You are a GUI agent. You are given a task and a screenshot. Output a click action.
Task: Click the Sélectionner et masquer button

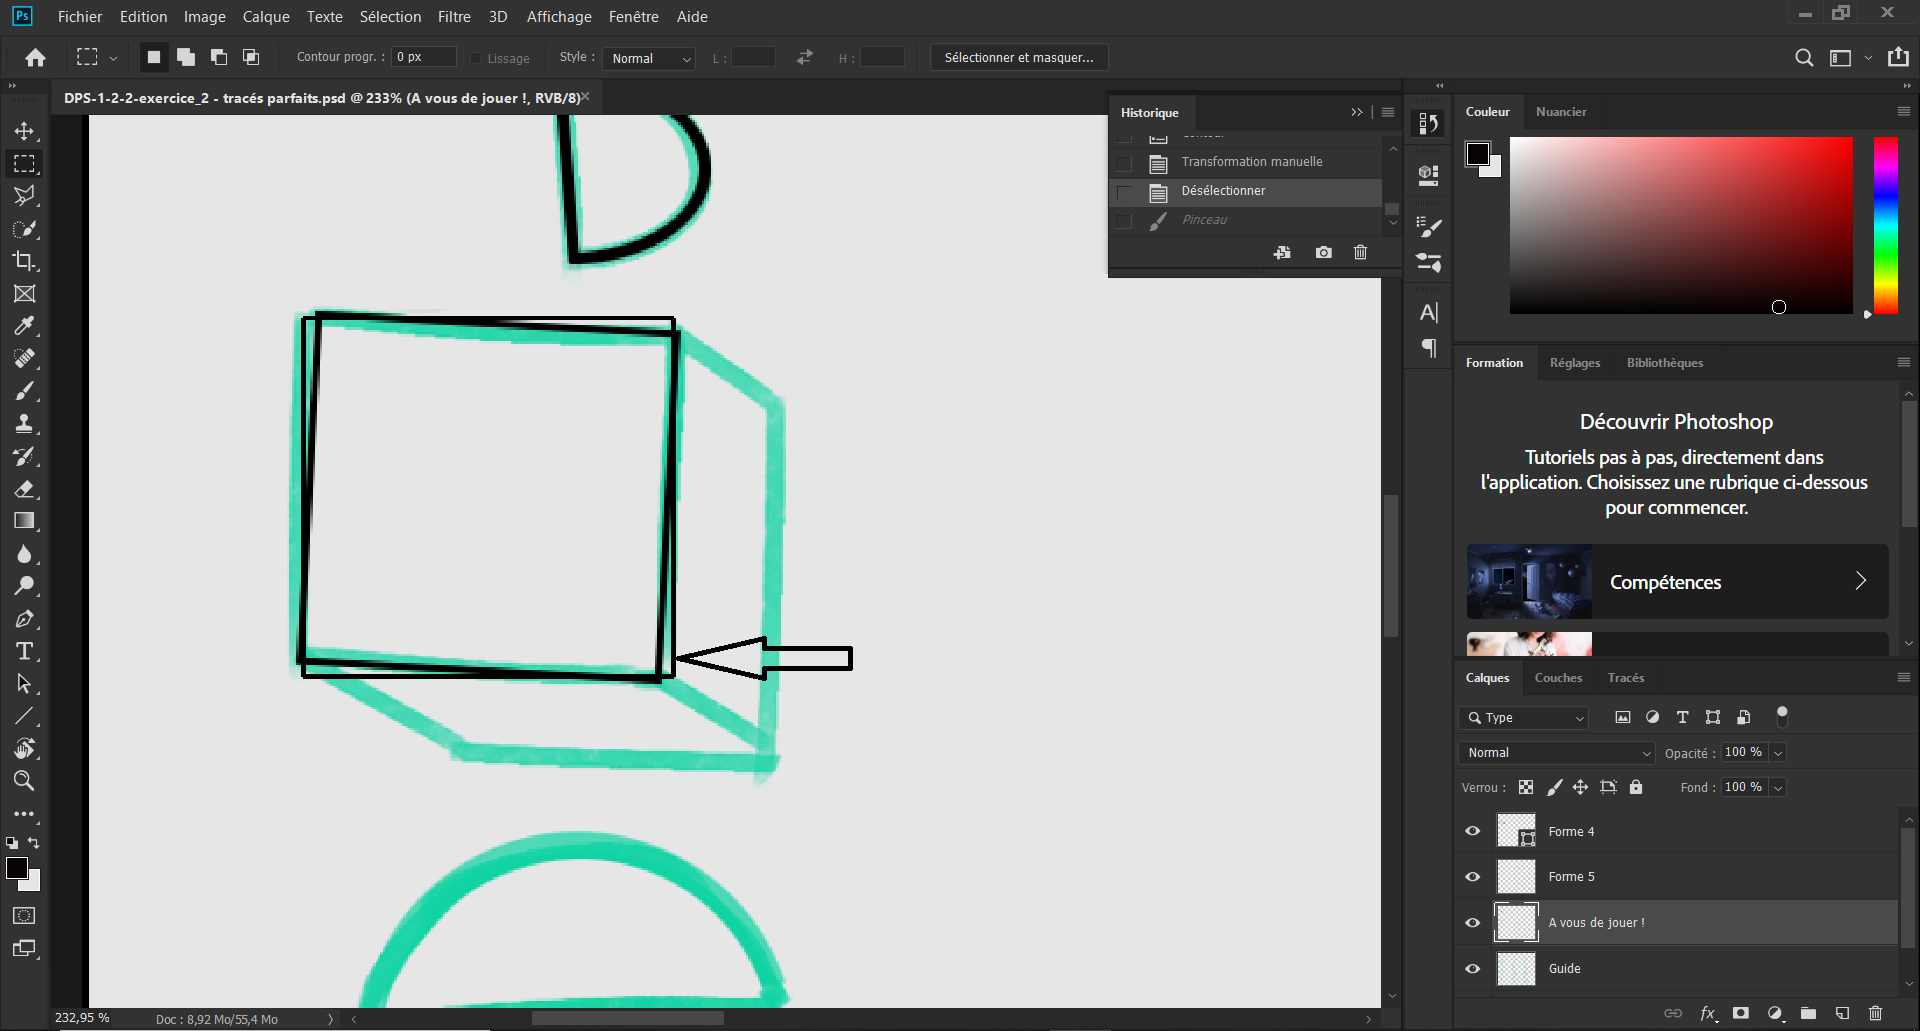point(1018,58)
